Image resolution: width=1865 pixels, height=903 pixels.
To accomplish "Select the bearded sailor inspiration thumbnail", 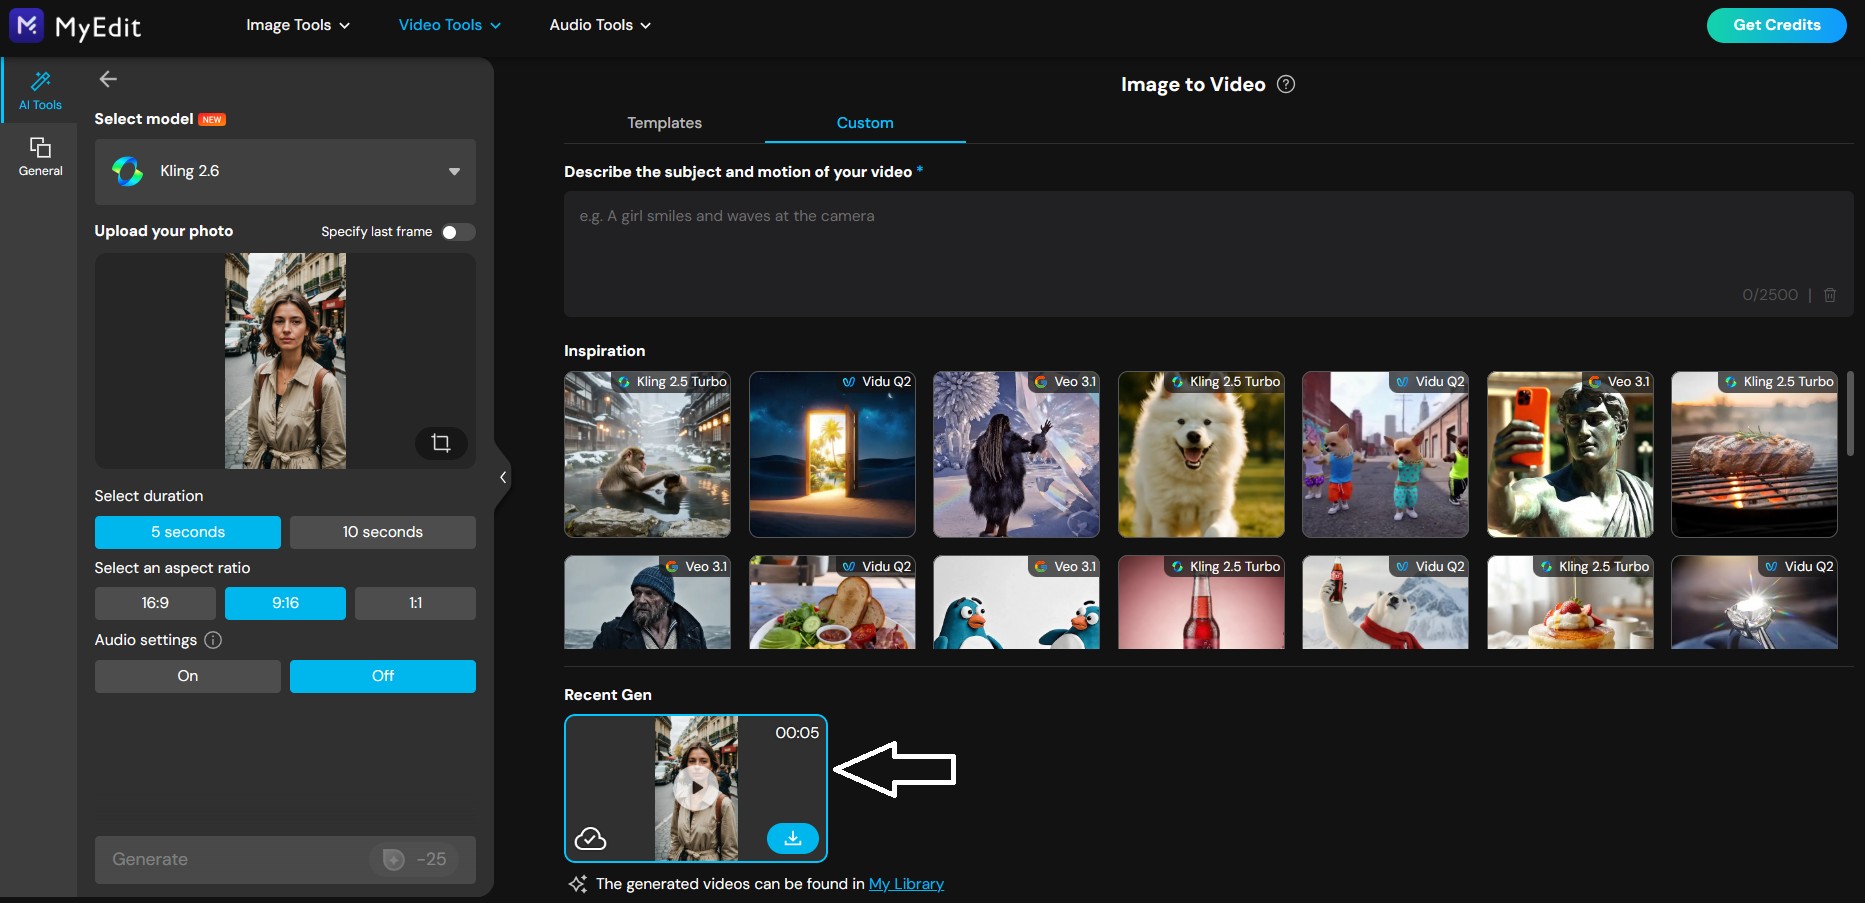I will click(x=647, y=603).
